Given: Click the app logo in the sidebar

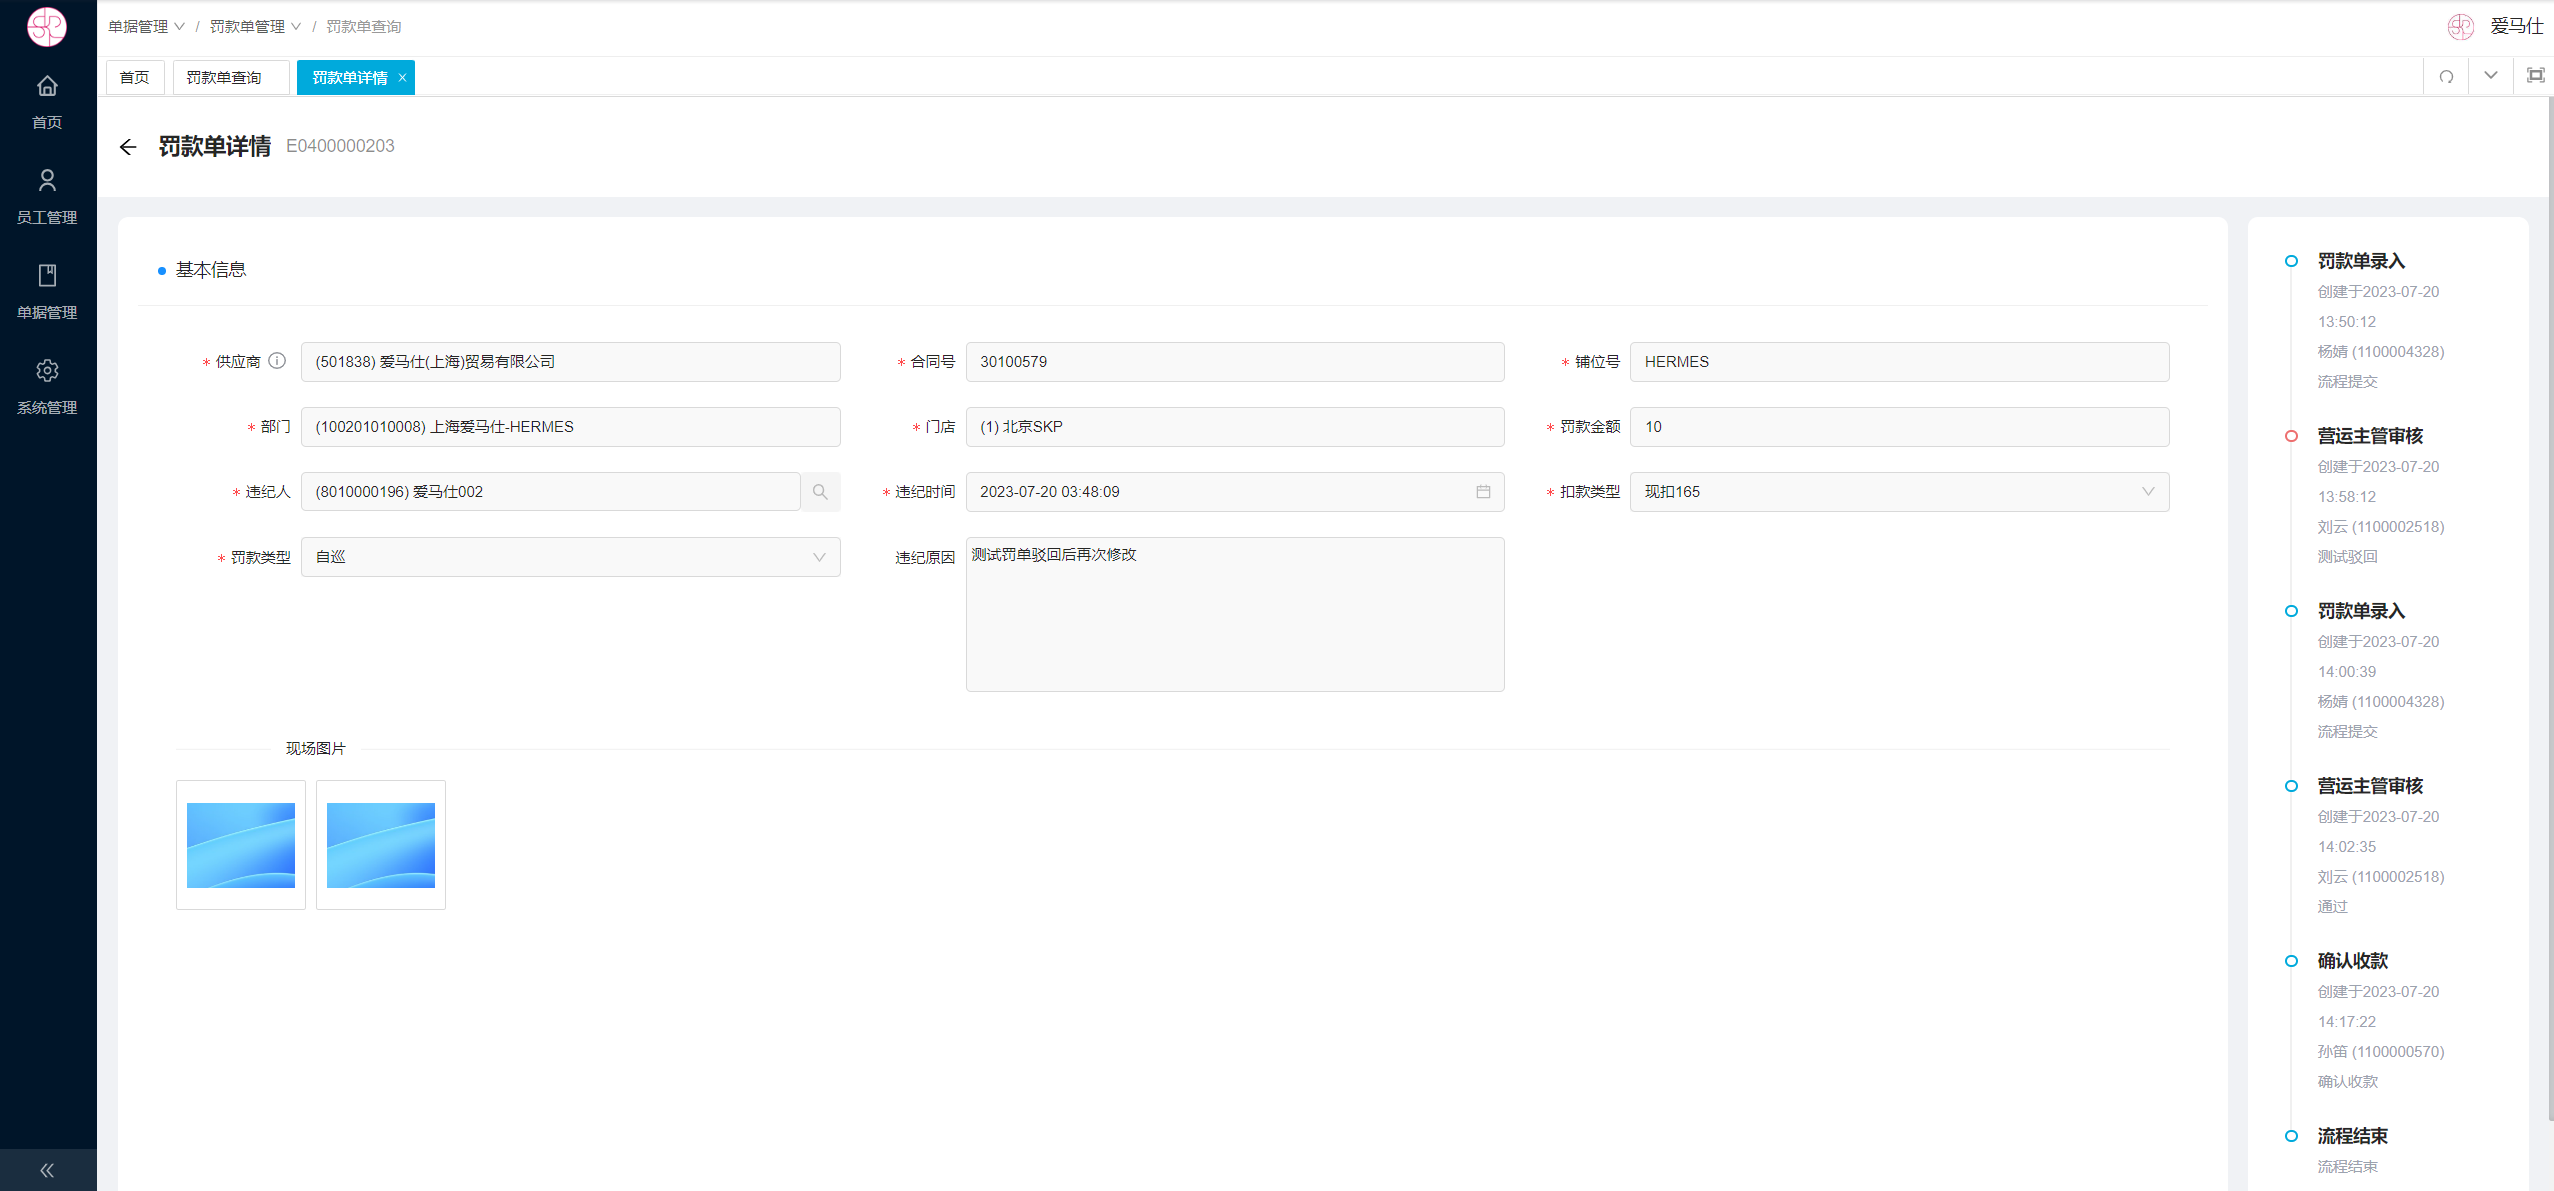Looking at the screenshot, I should pos(47,27).
